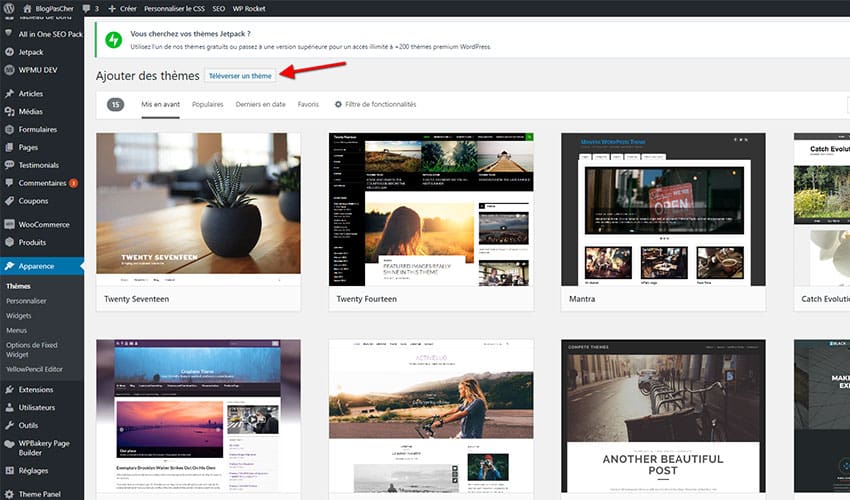Open the WP Rocket admin bar menu

click(249, 9)
